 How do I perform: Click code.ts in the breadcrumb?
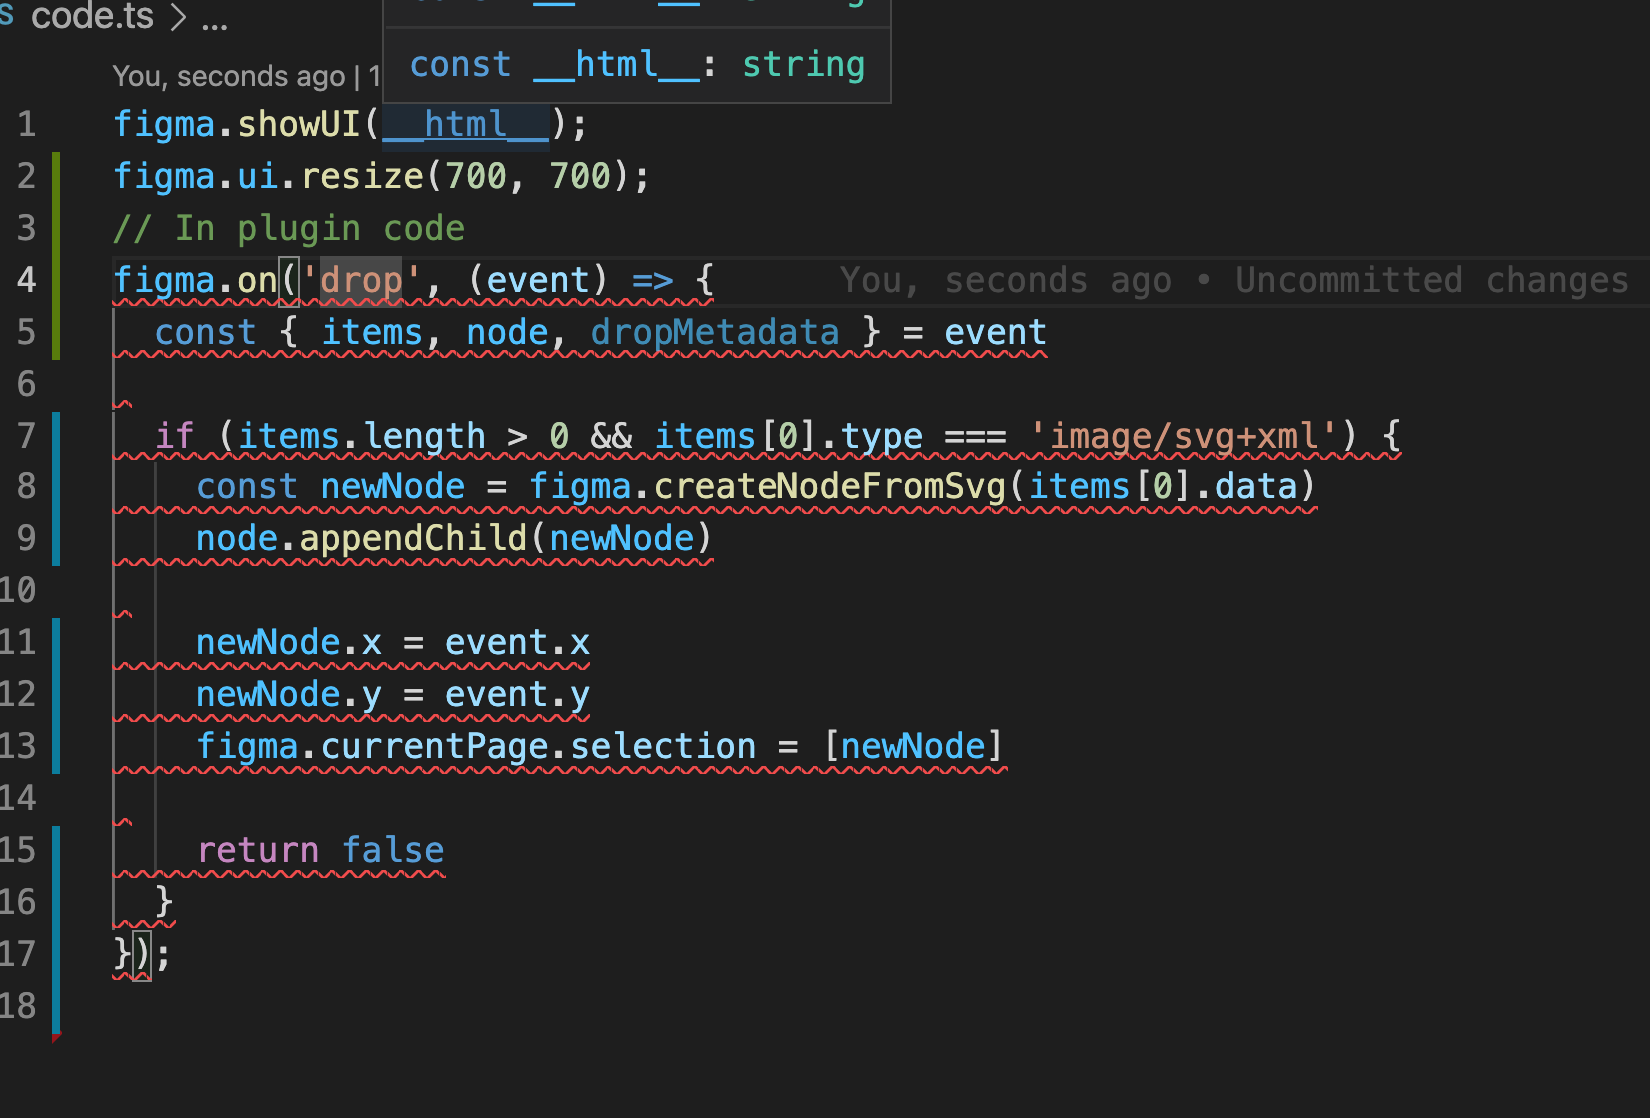click(92, 16)
